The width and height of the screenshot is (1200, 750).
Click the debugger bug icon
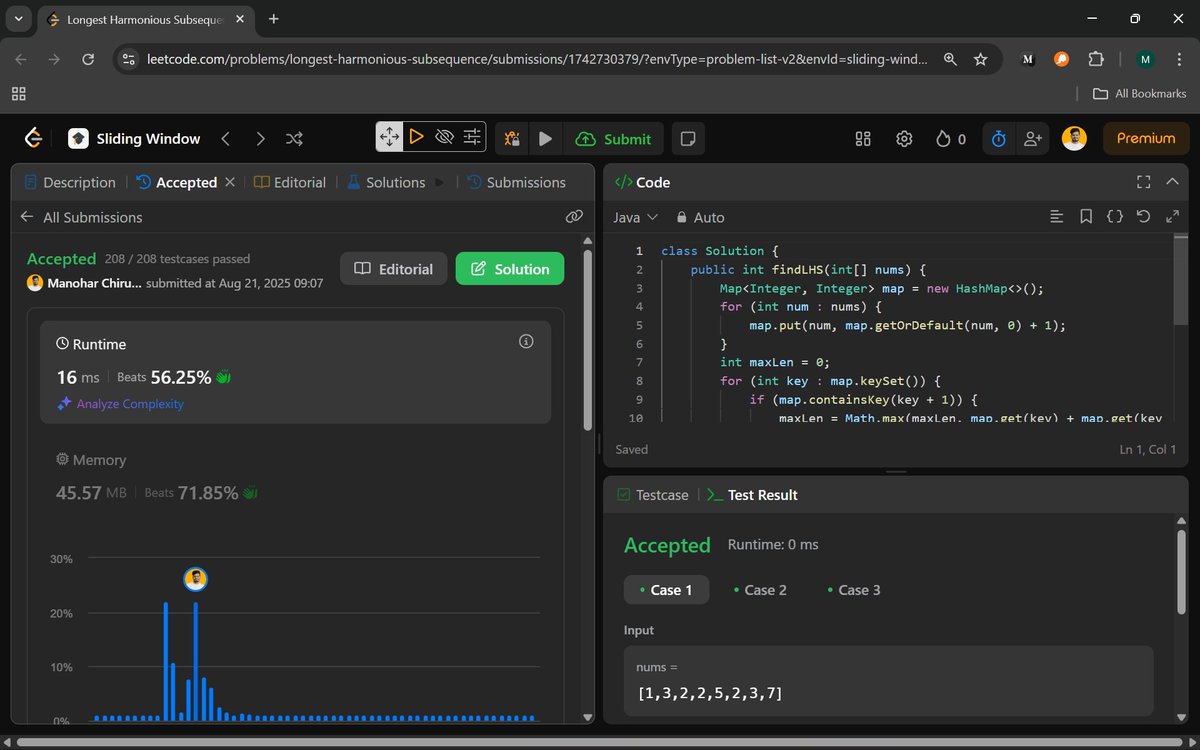(x=512, y=139)
